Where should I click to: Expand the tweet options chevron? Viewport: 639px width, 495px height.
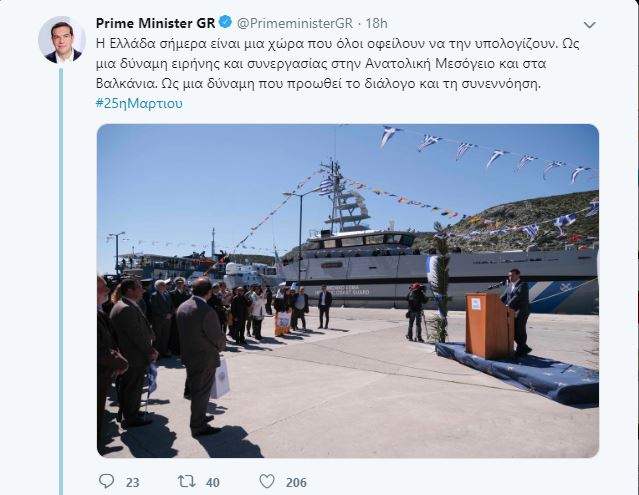pos(590,25)
